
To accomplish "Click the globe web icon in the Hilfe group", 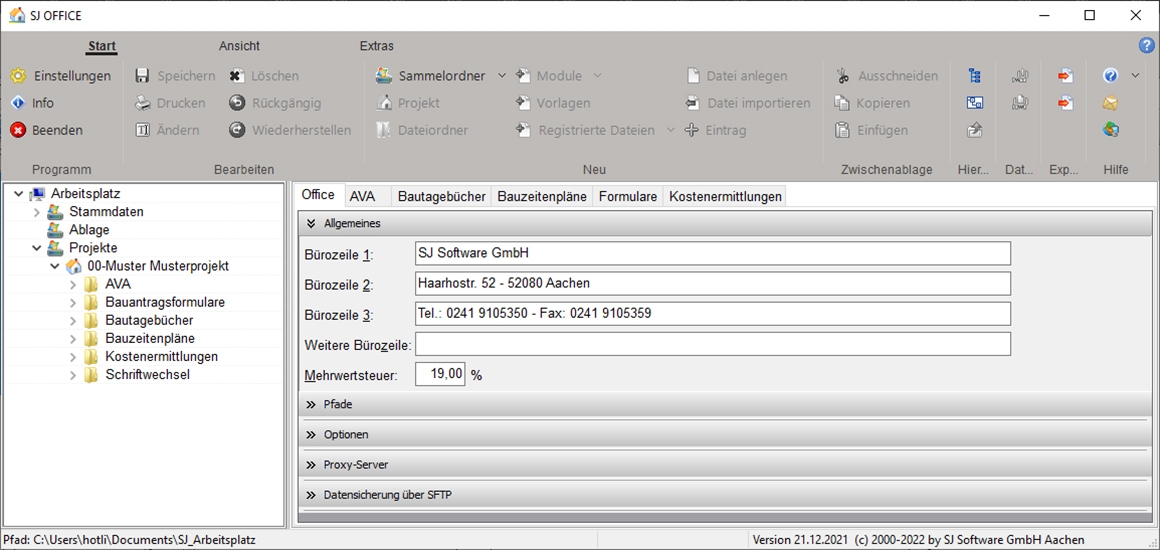I will coord(1110,130).
